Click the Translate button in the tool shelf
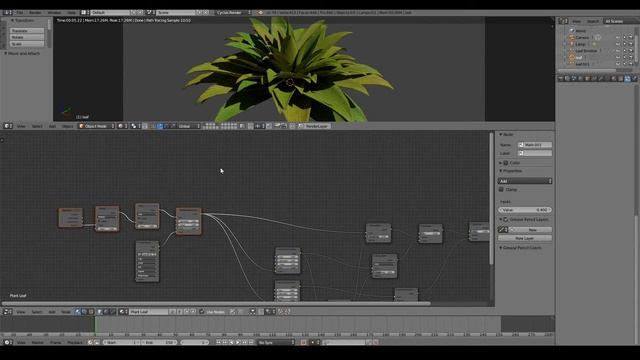The height and width of the screenshot is (360, 640). pos(27,31)
